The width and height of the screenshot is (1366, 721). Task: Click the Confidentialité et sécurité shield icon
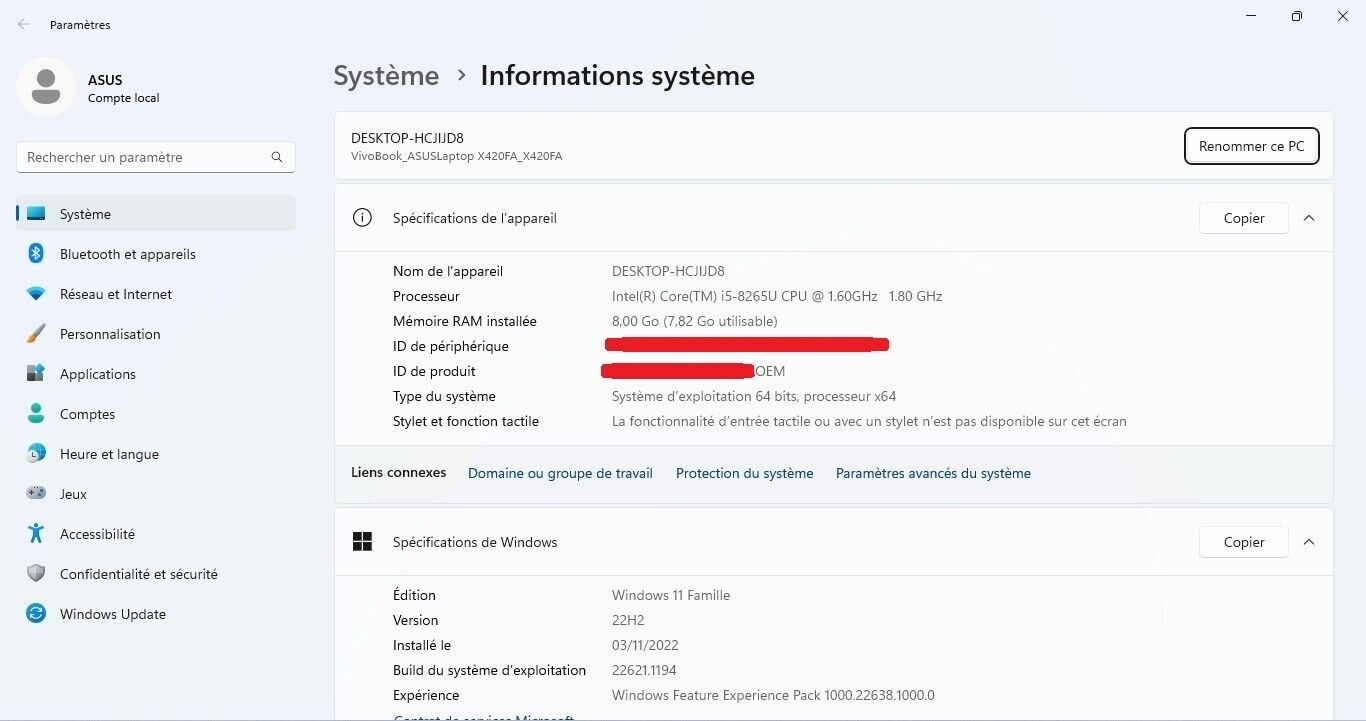(36, 574)
